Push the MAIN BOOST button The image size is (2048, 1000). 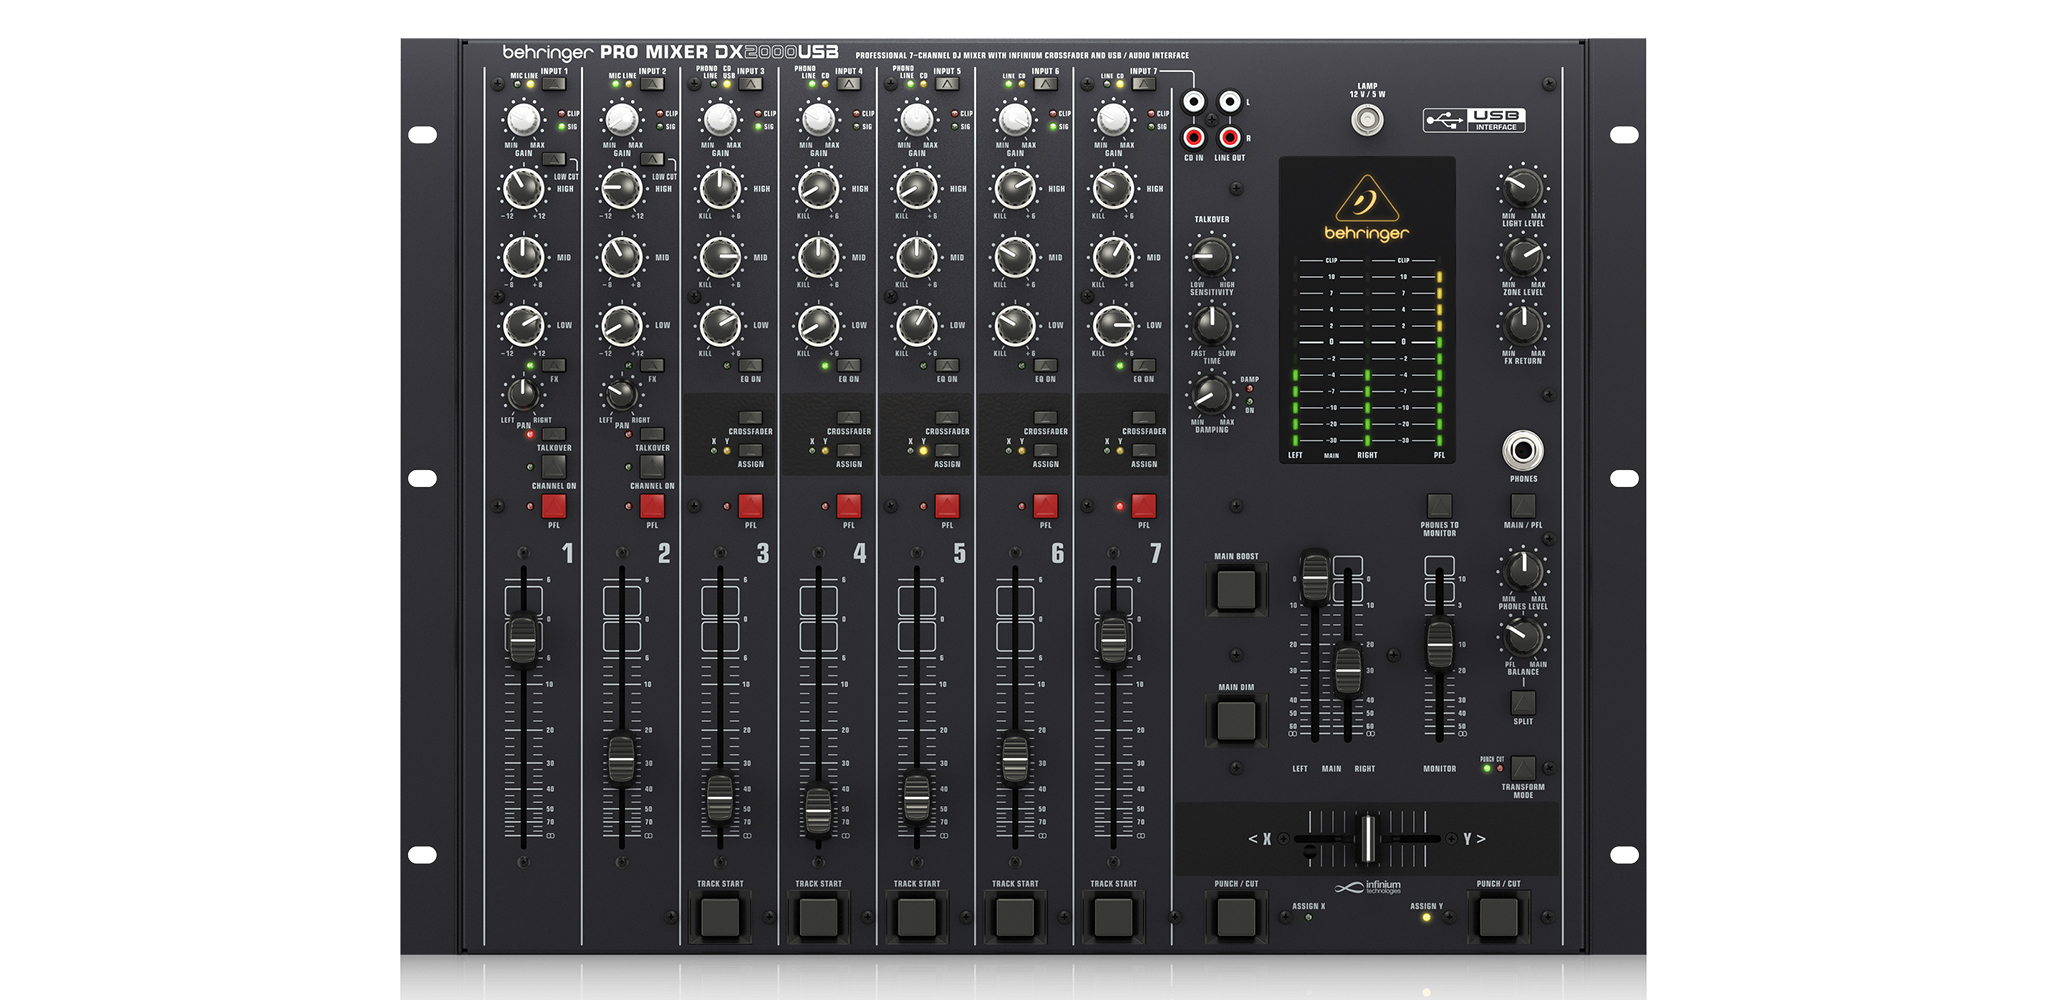(x=1236, y=589)
